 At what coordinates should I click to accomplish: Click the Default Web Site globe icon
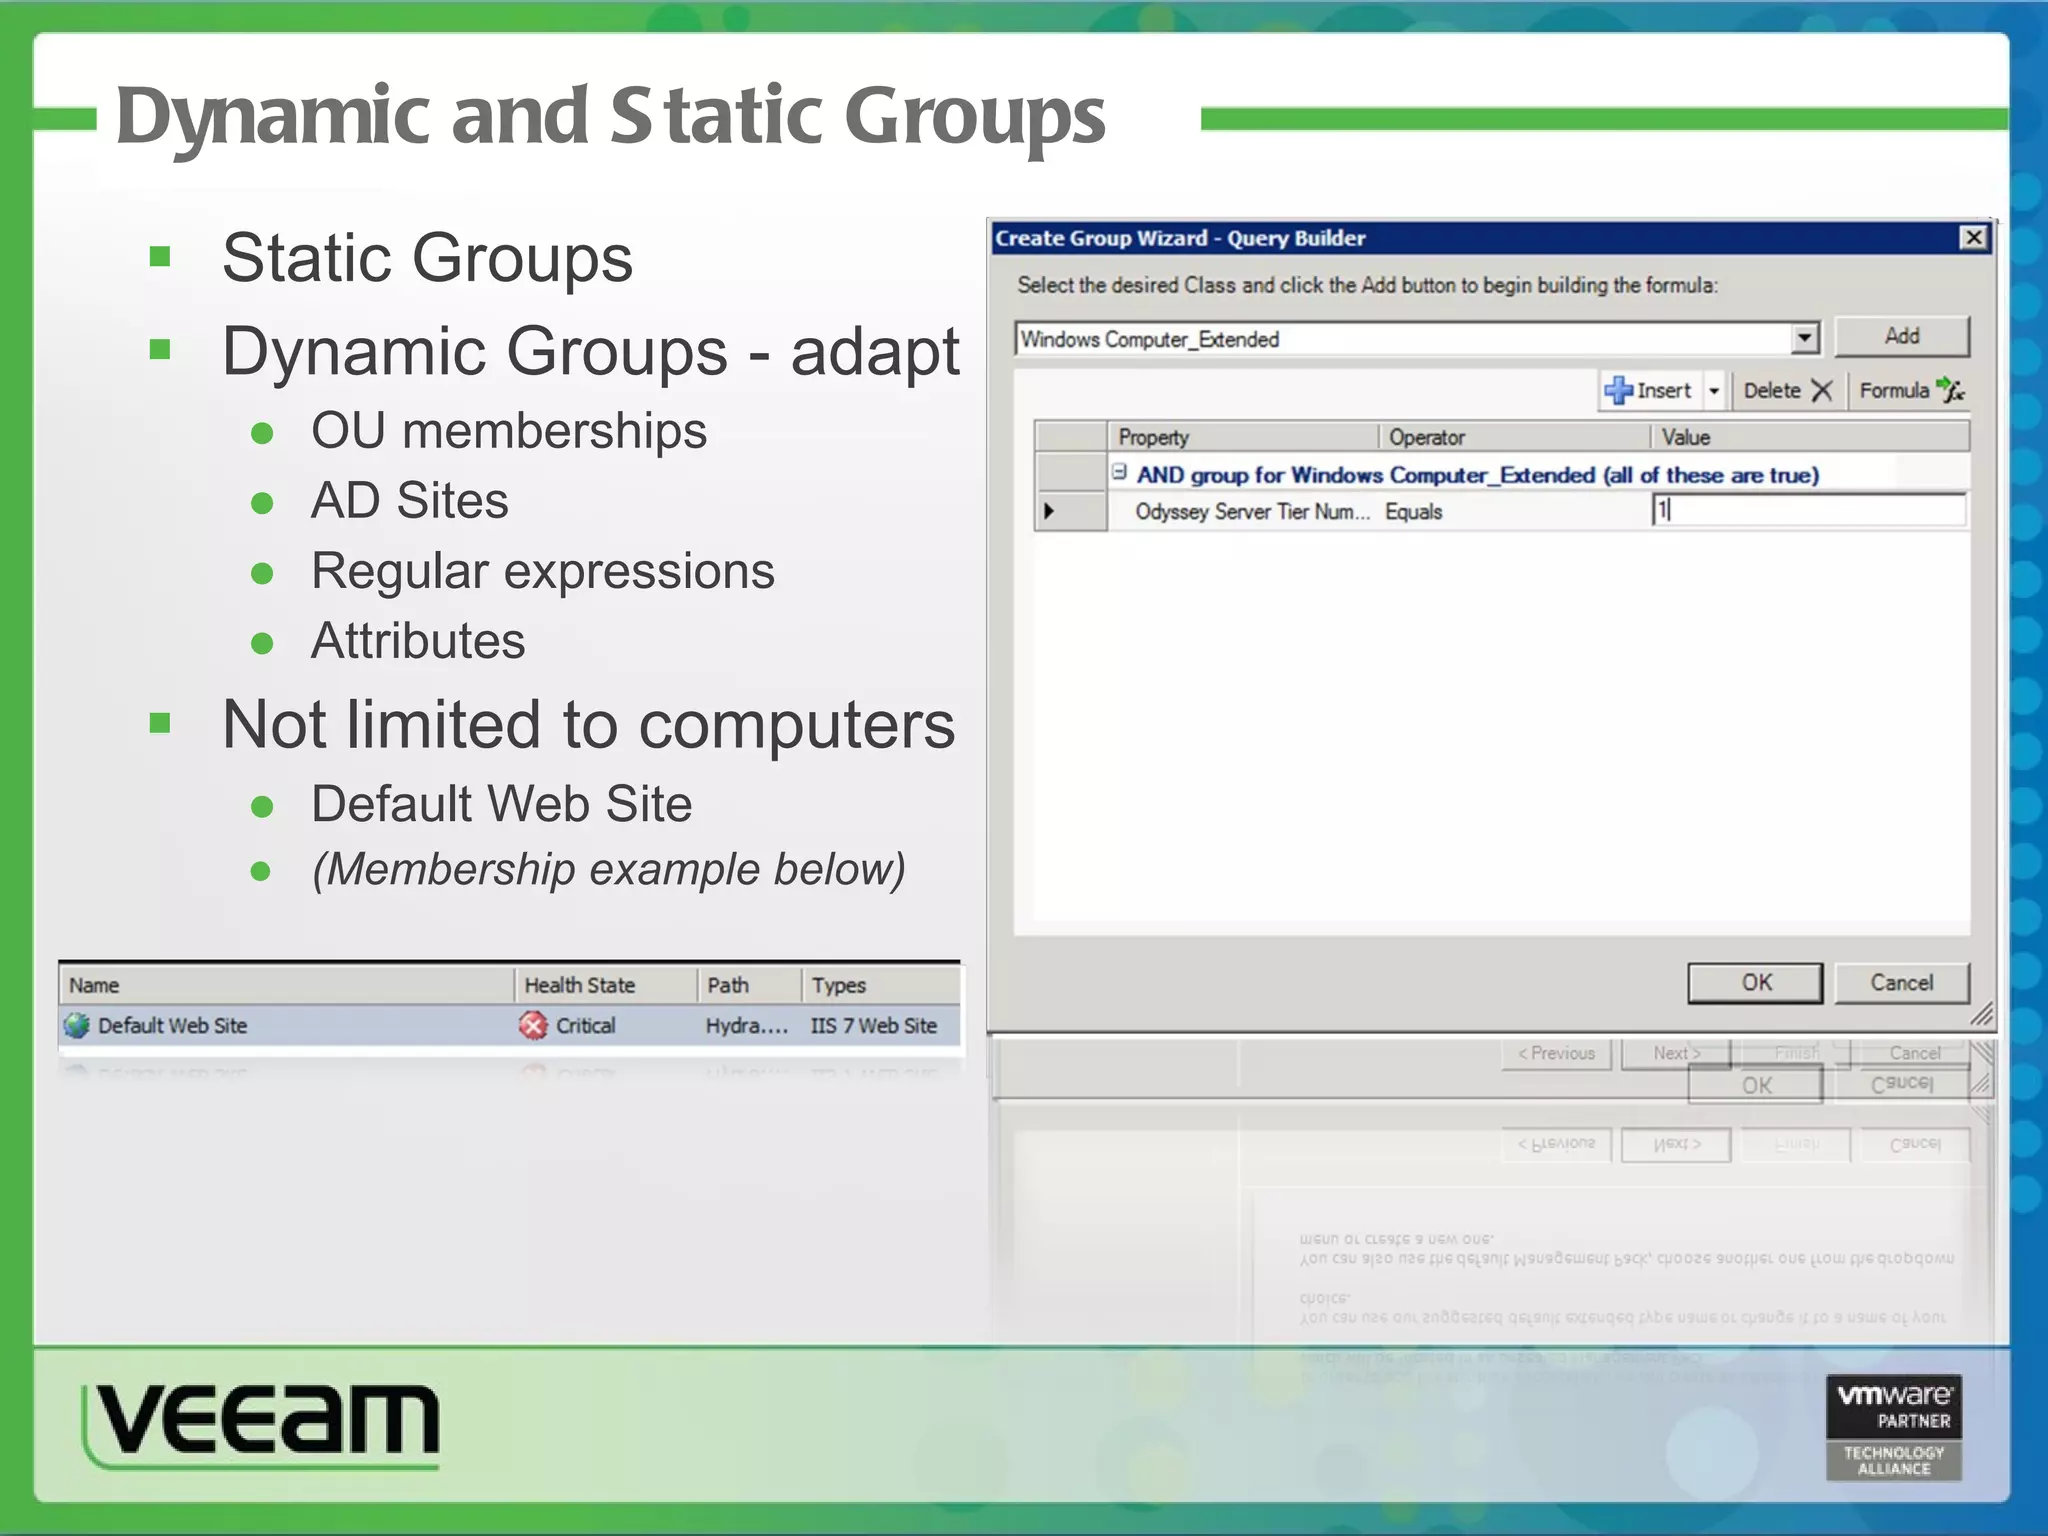(76, 1025)
